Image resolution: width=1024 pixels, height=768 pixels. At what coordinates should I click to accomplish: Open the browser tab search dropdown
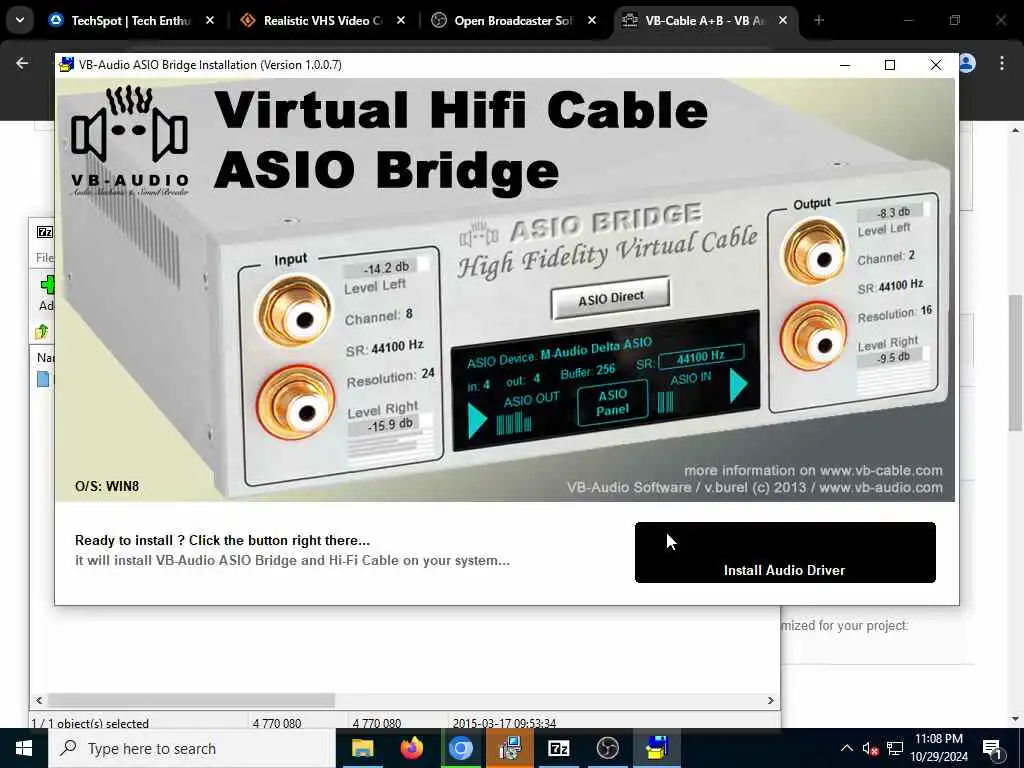click(x=20, y=20)
